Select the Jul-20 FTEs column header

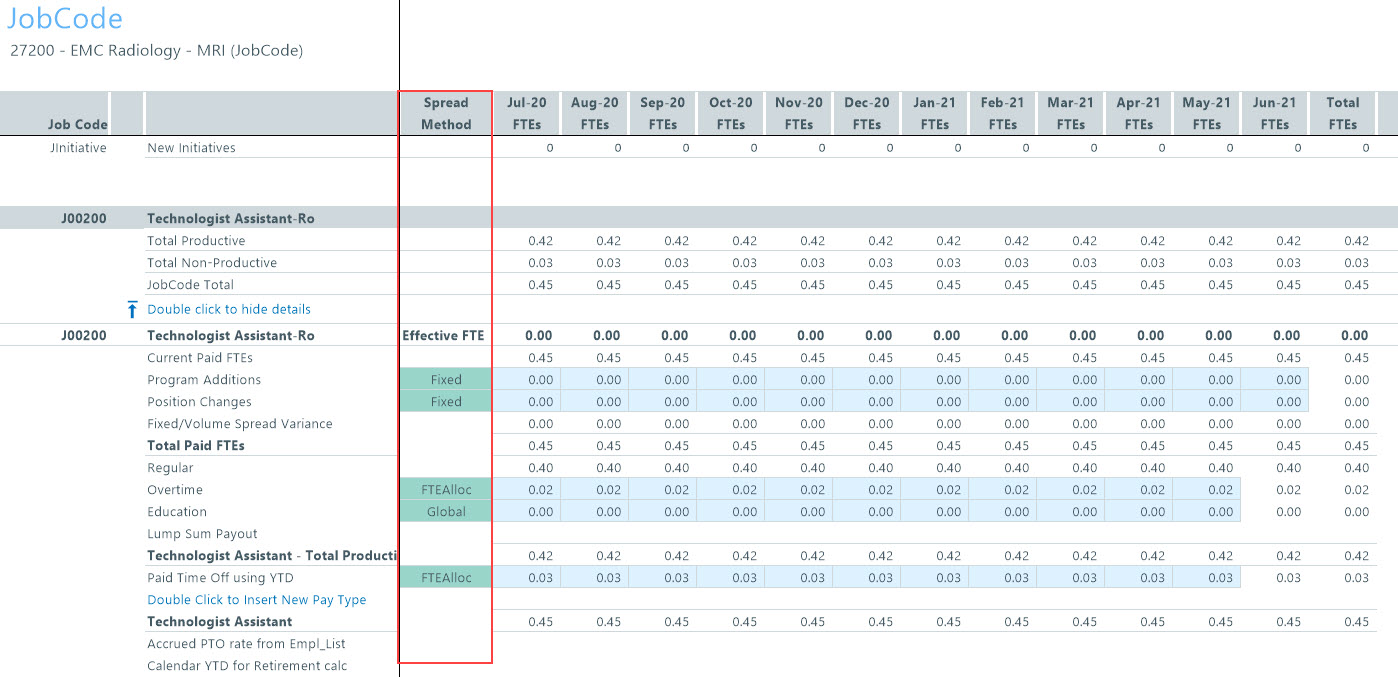click(527, 113)
